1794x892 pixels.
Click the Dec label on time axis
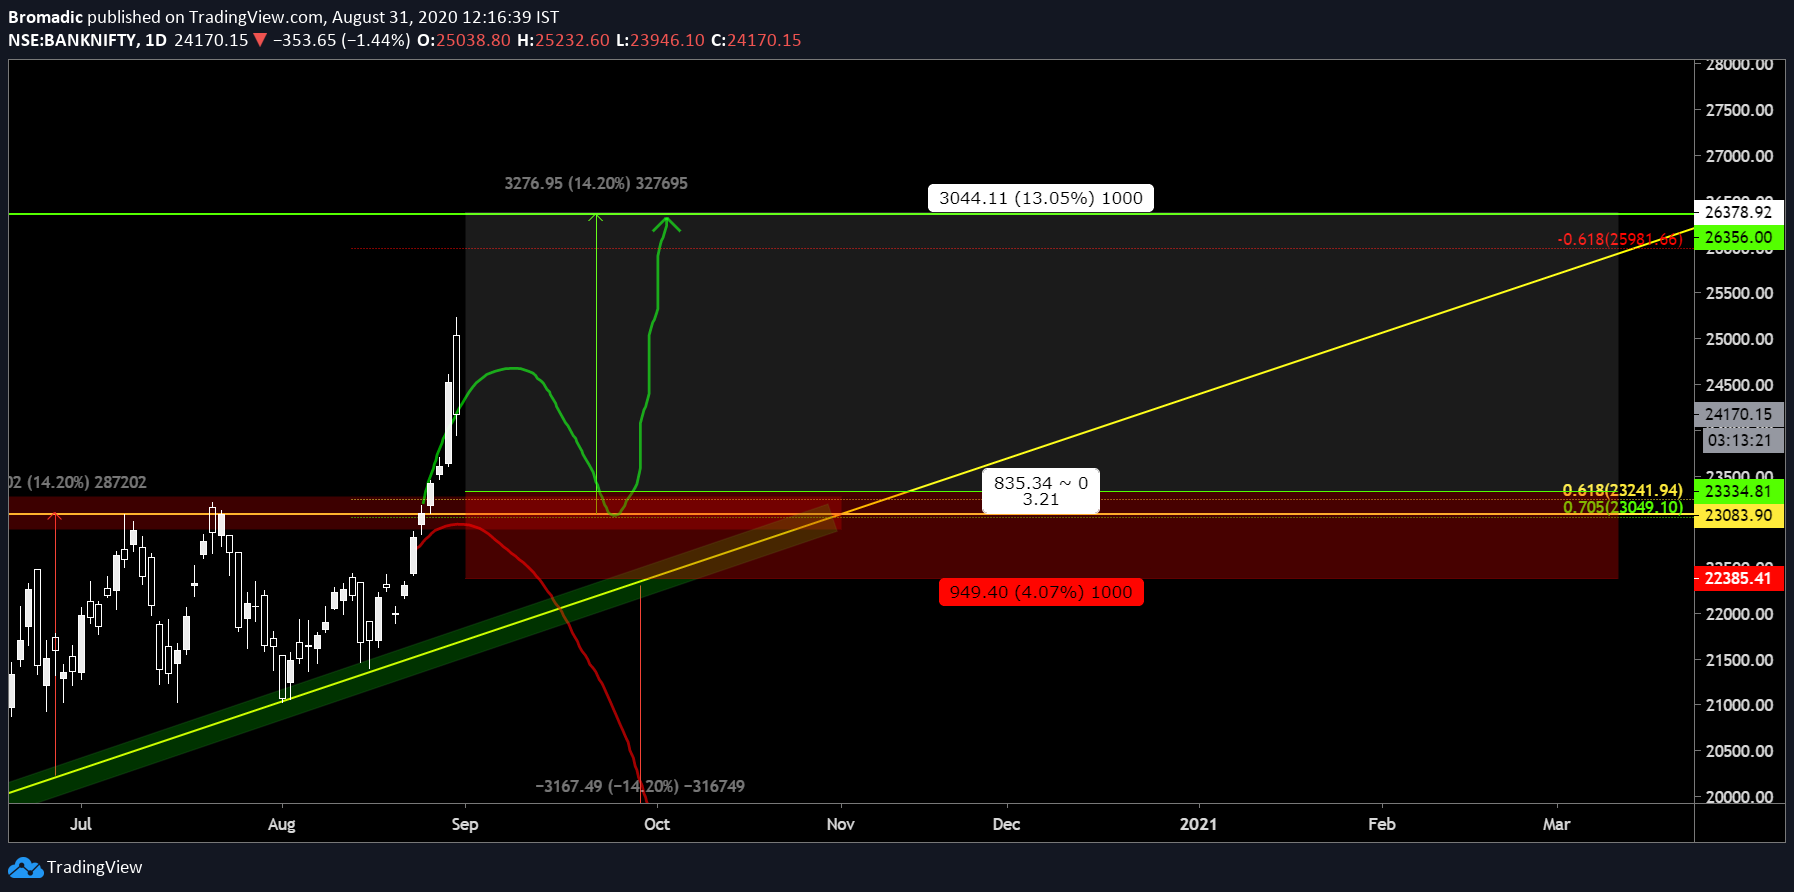1007,824
